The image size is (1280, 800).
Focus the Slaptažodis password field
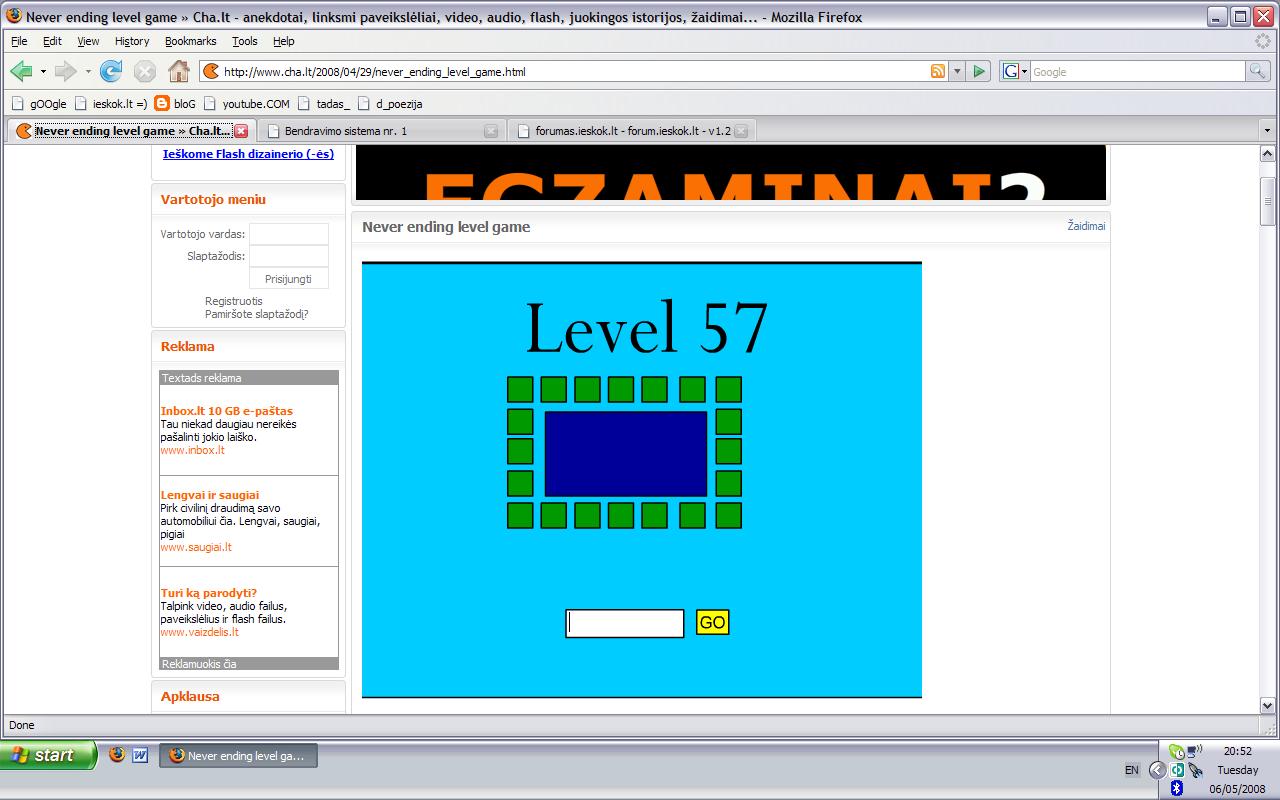288,256
